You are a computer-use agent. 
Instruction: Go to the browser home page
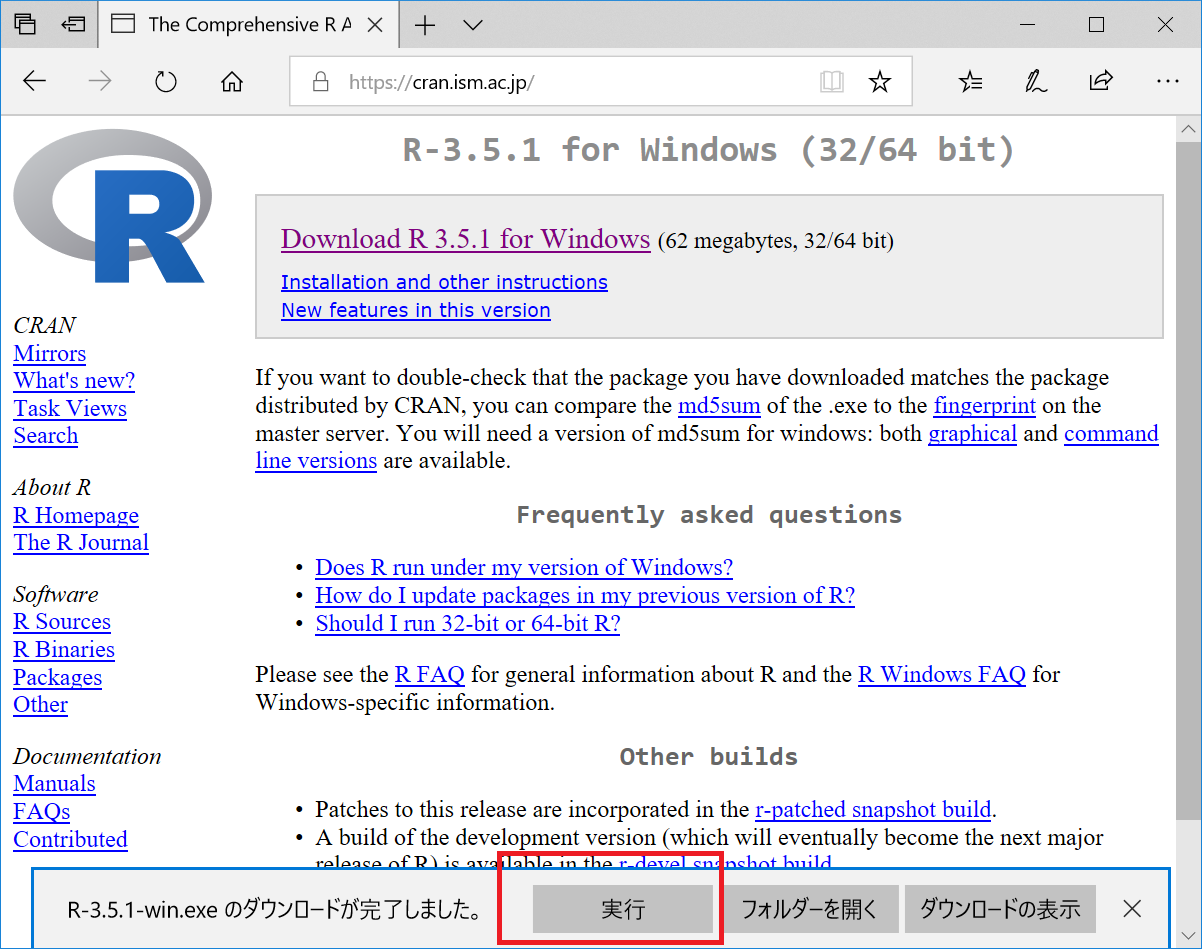(x=232, y=82)
